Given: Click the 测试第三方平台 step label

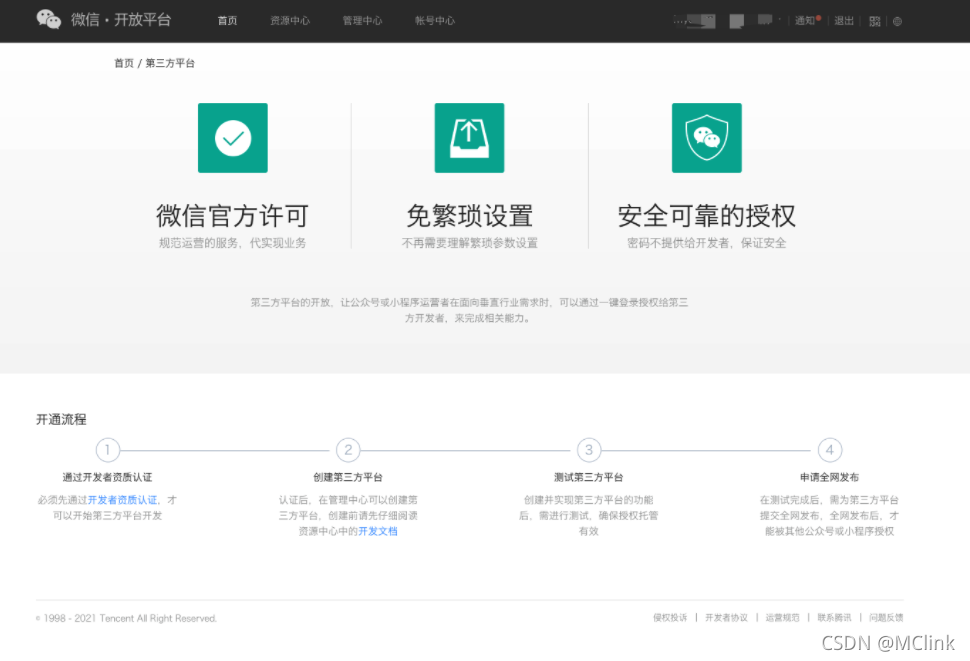Looking at the screenshot, I should tap(589, 477).
